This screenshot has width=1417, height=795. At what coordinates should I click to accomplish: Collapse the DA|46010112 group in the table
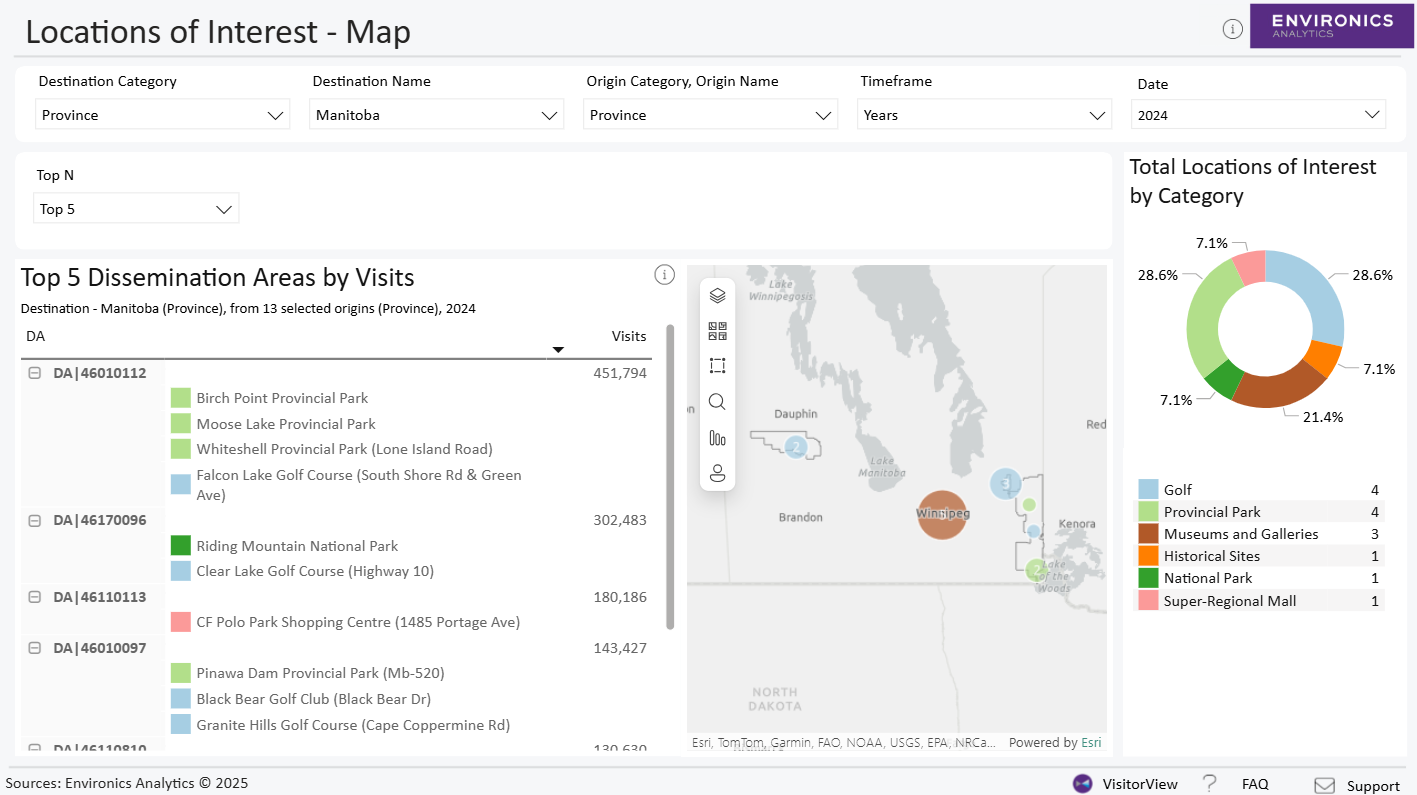(x=33, y=372)
